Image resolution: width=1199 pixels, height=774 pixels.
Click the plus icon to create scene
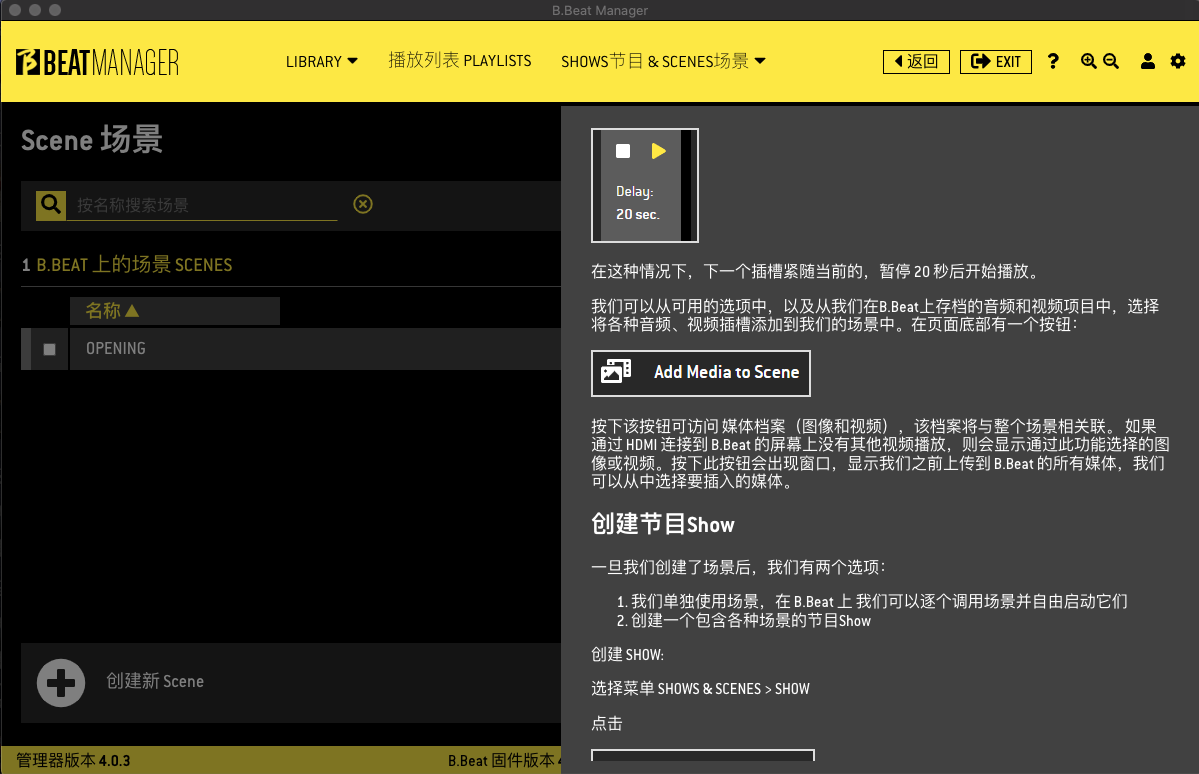click(x=61, y=682)
